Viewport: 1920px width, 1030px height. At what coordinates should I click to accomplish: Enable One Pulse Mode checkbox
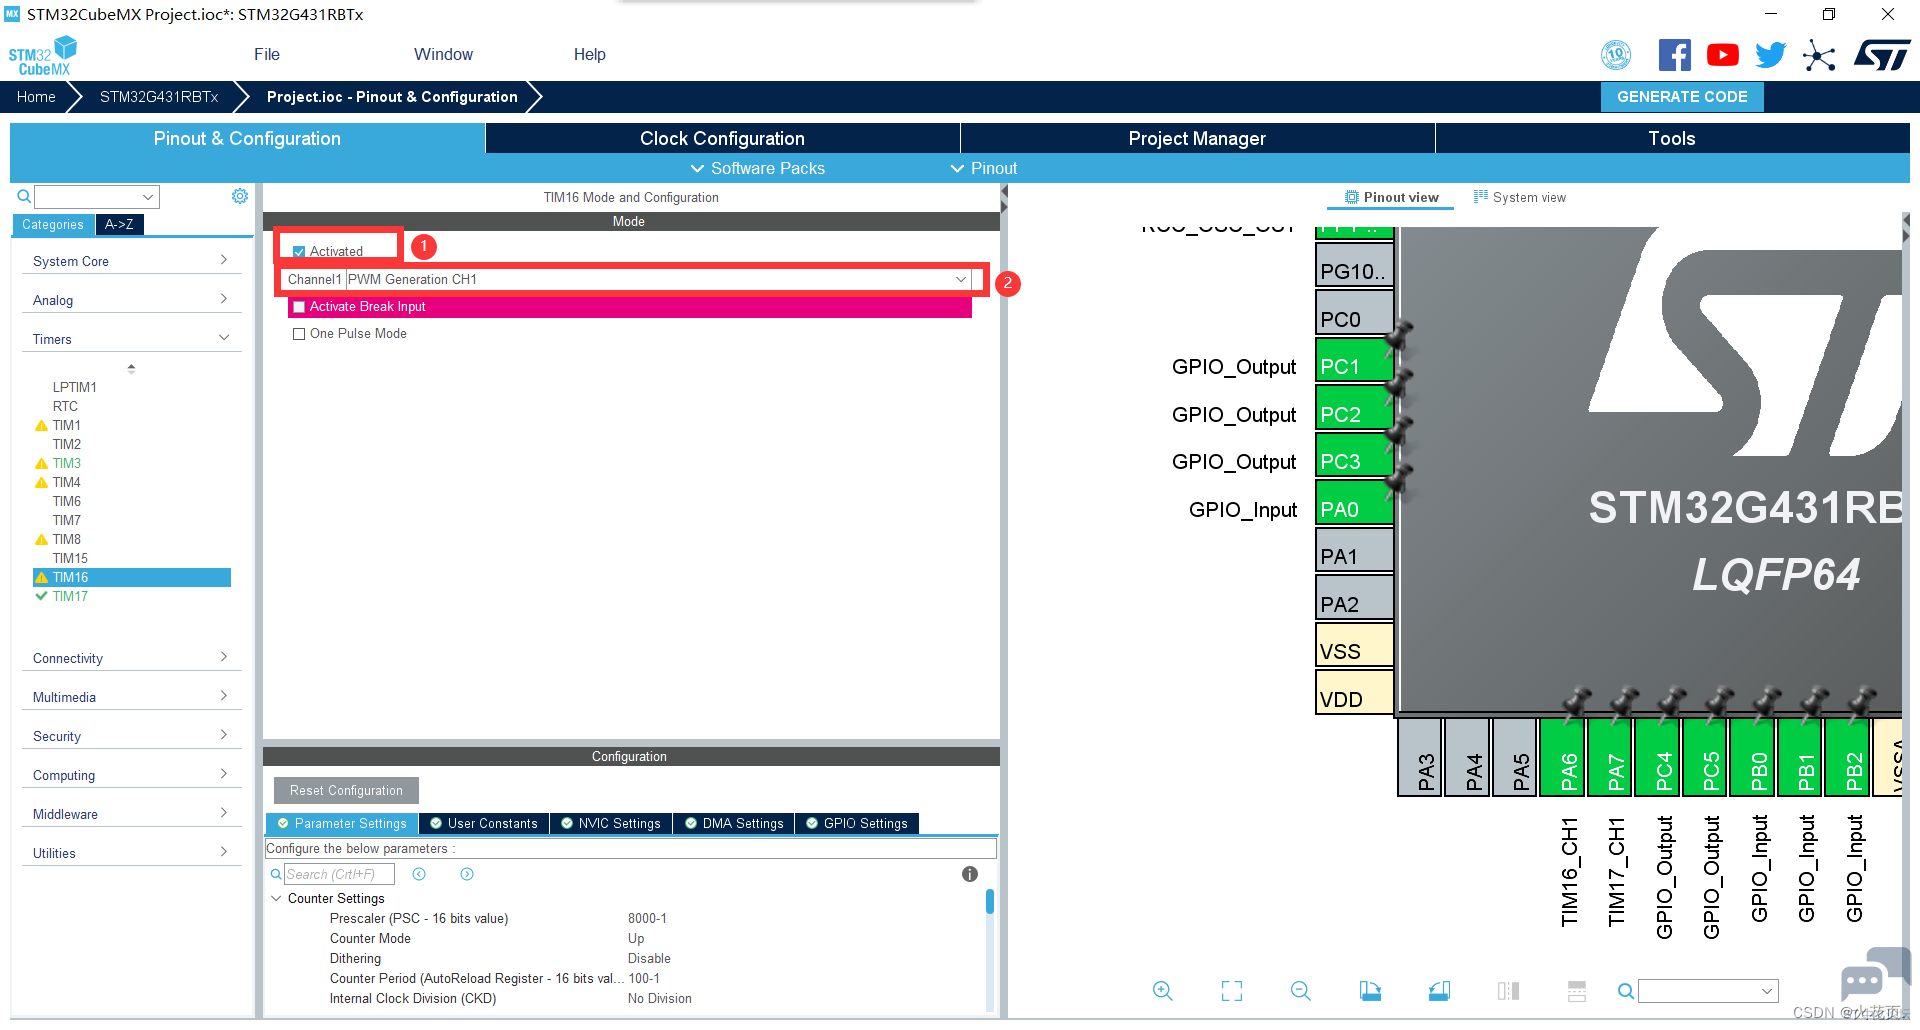click(x=299, y=334)
